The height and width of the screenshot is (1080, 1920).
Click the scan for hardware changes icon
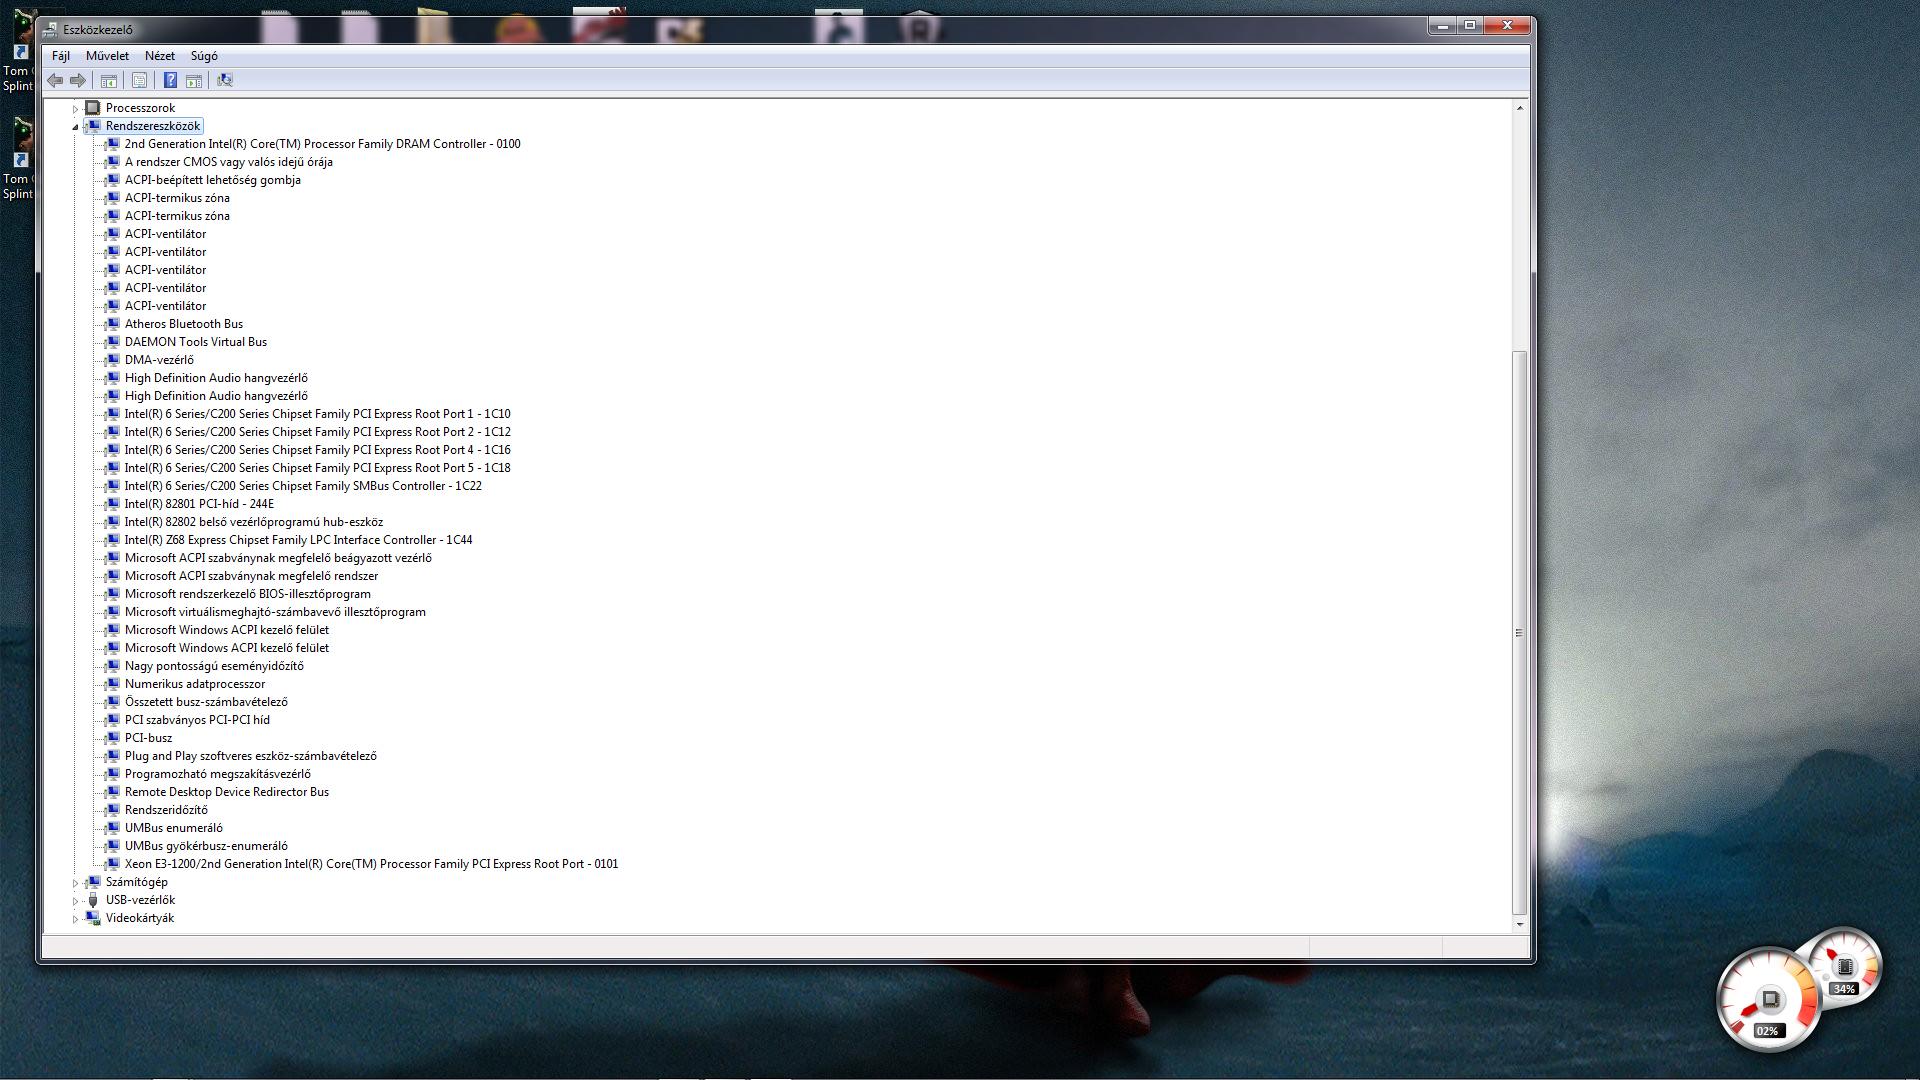tap(225, 80)
